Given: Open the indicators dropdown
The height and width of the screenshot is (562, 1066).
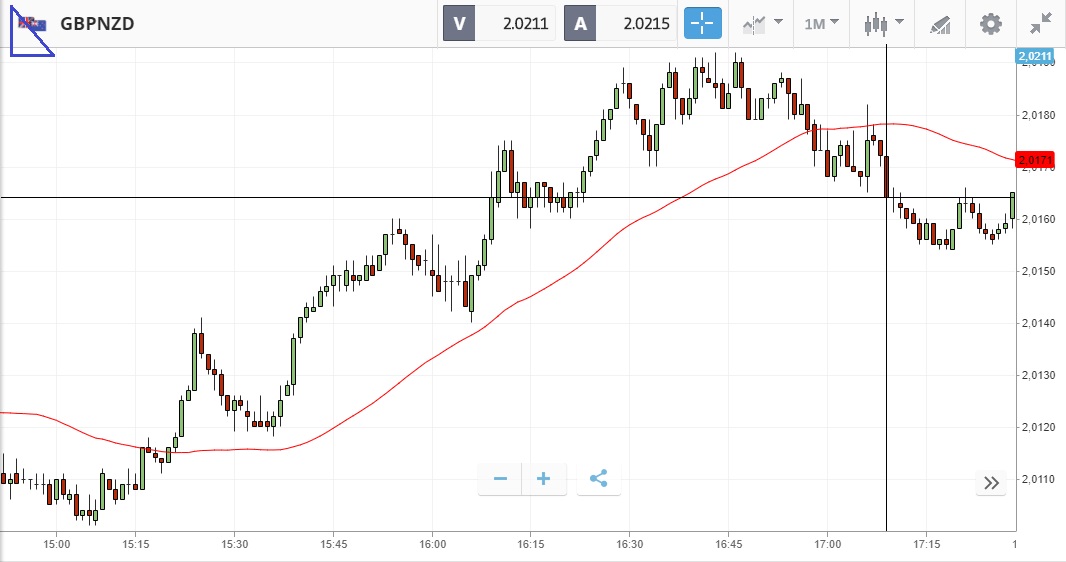Looking at the screenshot, I should (x=762, y=23).
